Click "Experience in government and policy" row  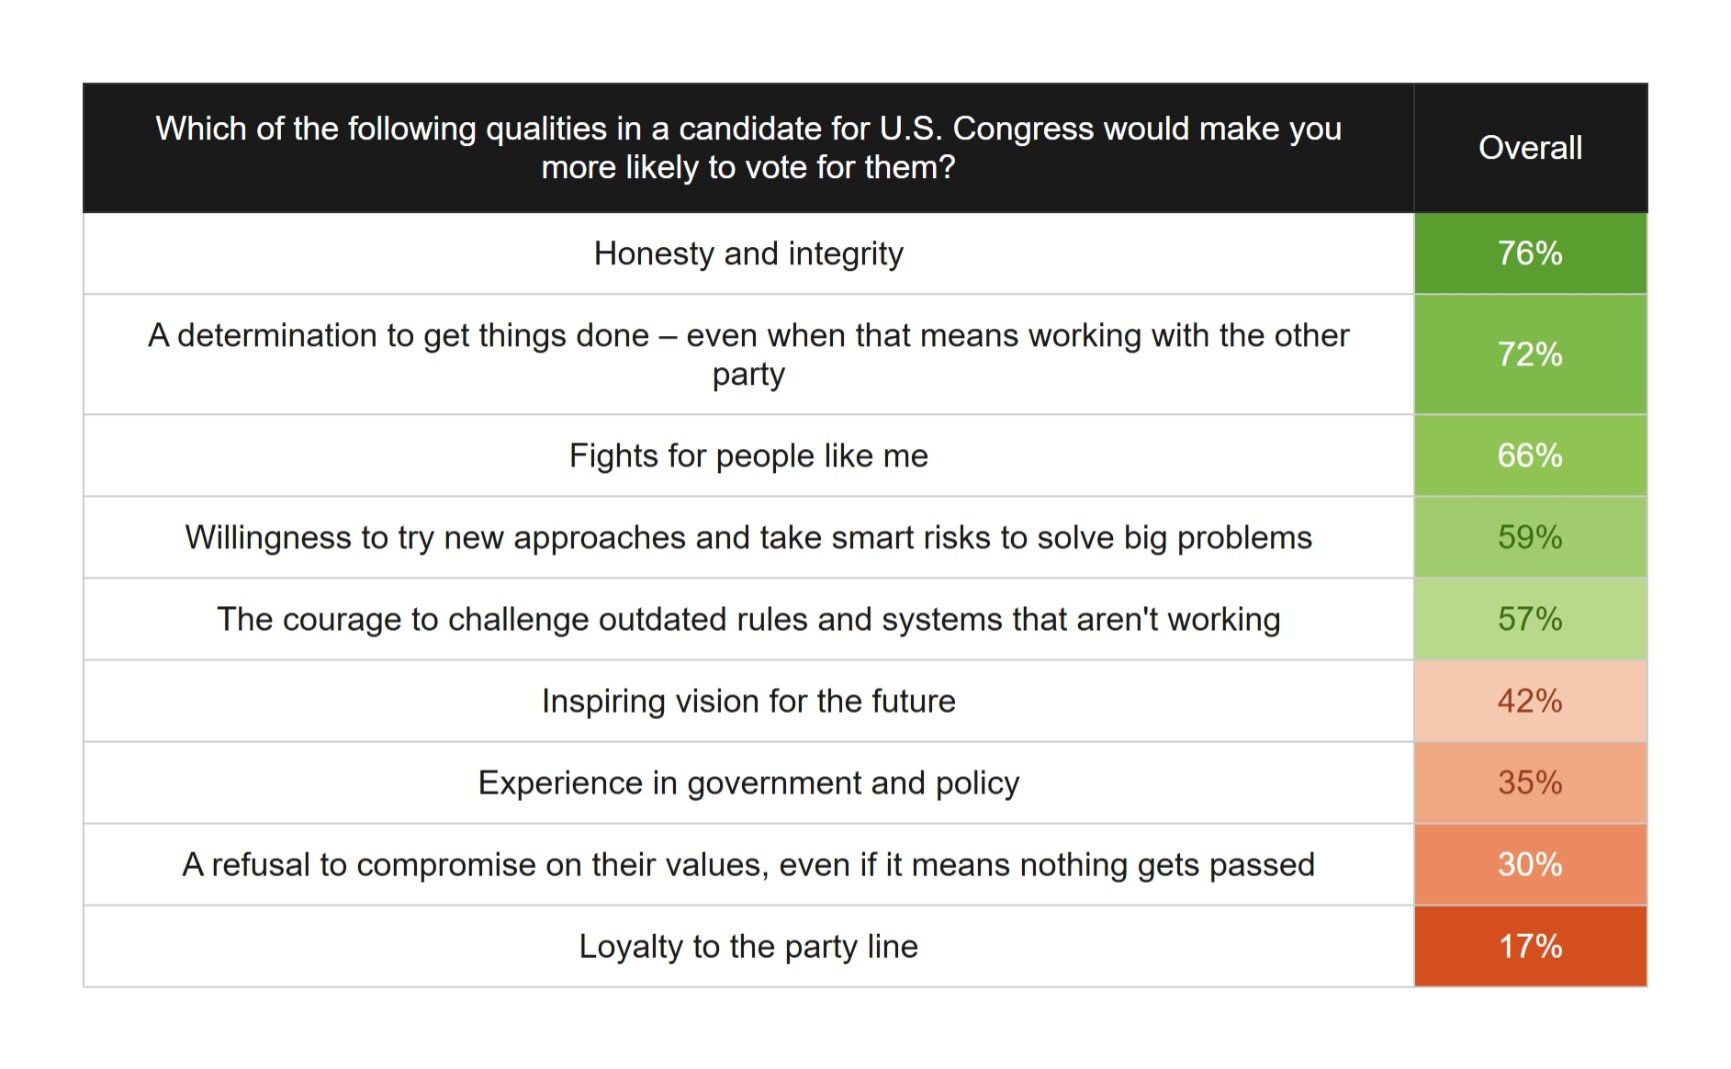point(748,783)
